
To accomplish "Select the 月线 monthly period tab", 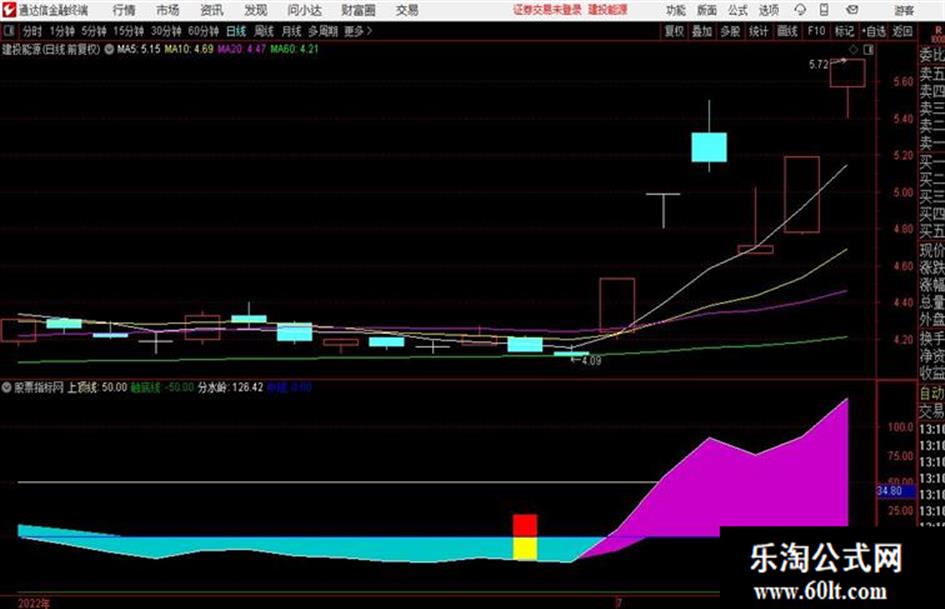I will 292,31.
